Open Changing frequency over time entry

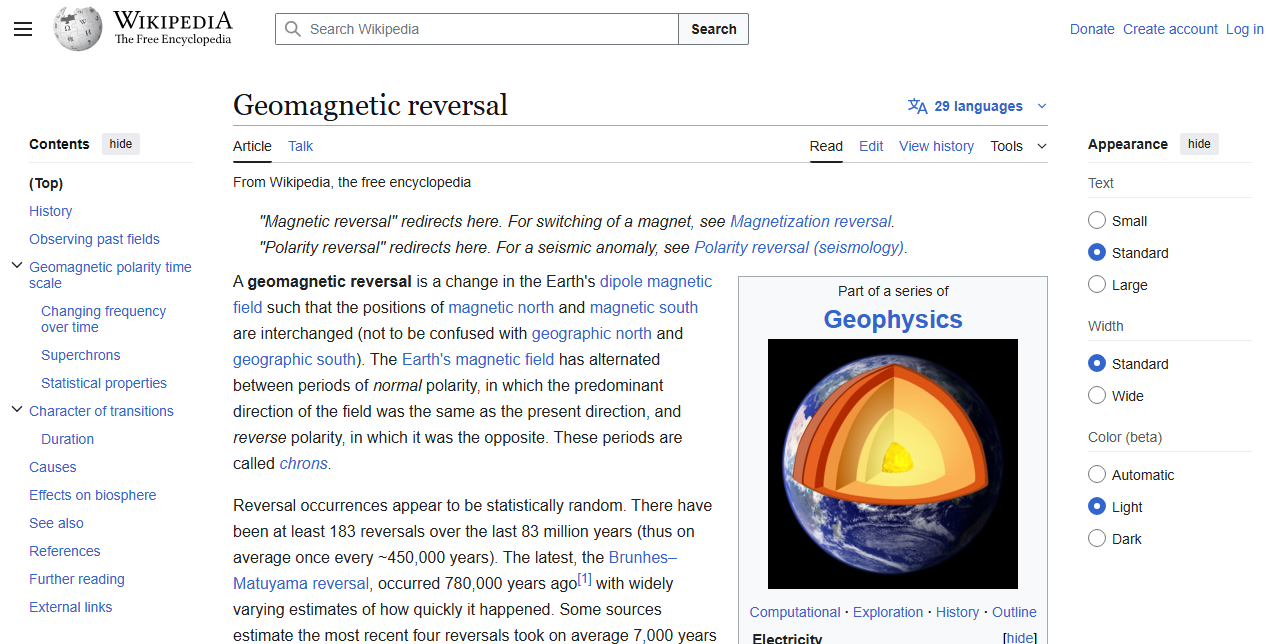pyautogui.click(x=103, y=319)
